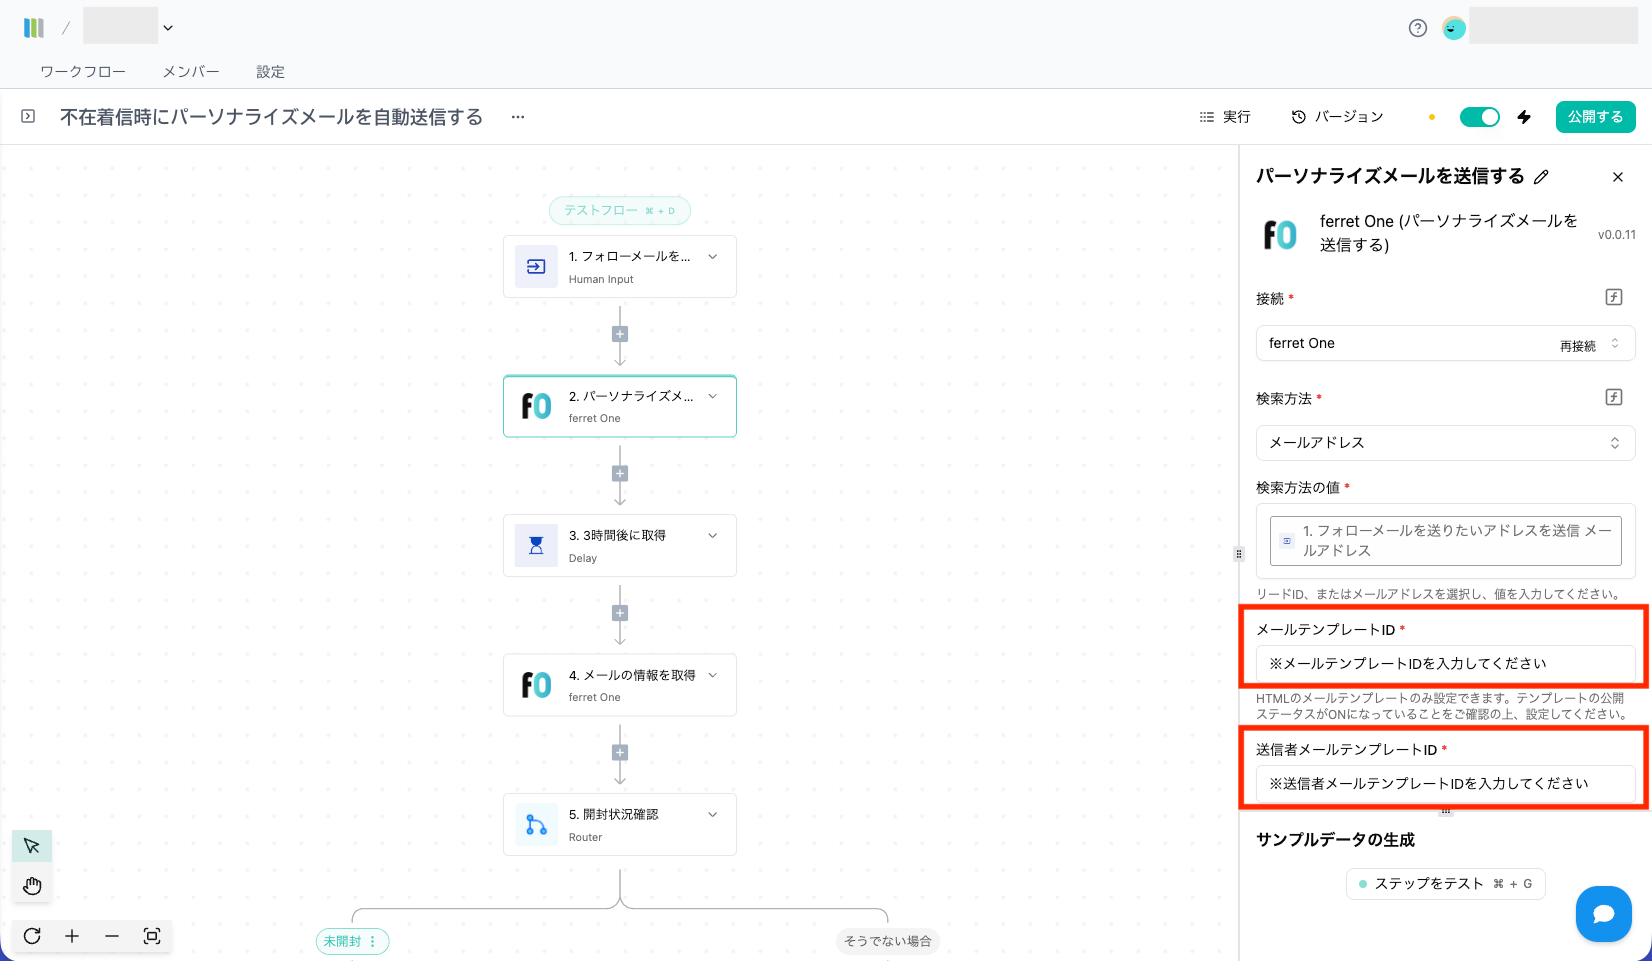Open the ferret One connection dropdown

tap(1445, 343)
